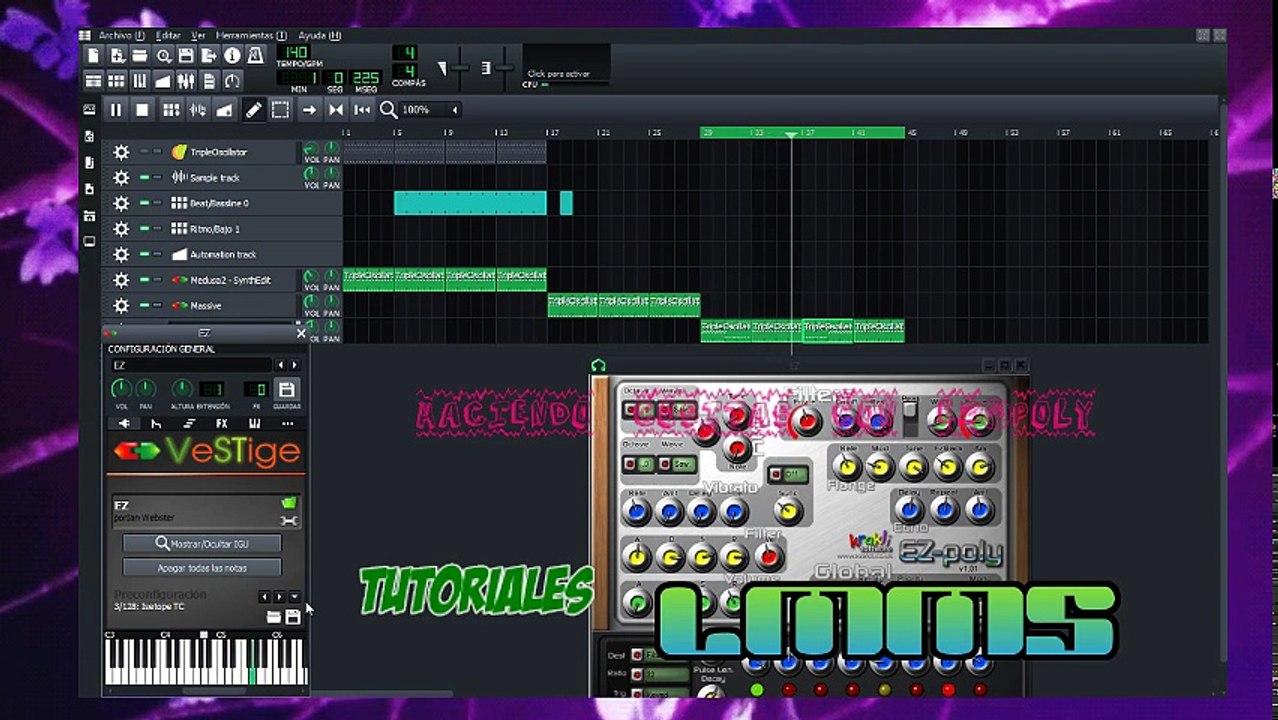Save the VeSTige preset with floppy icon
The height and width of the screenshot is (720, 1278).
click(293, 617)
